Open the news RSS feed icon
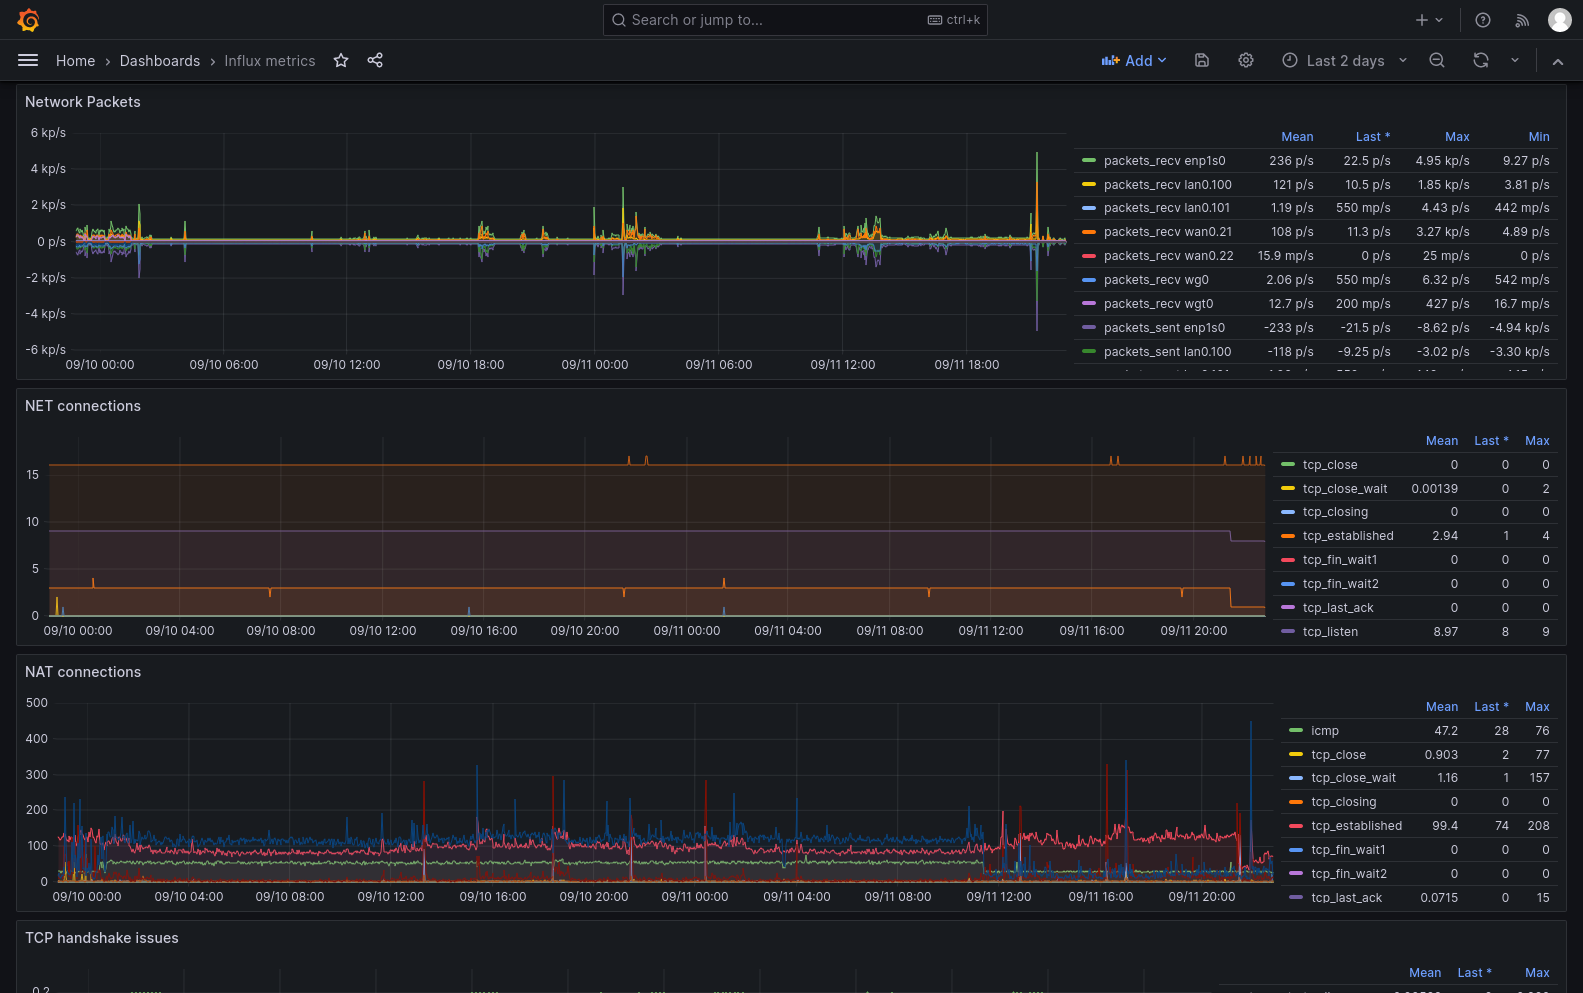The width and height of the screenshot is (1583, 993). pos(1522,20)
